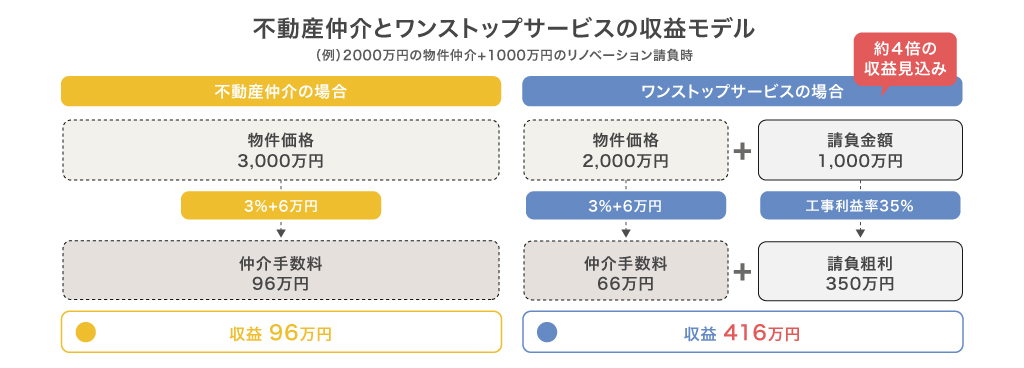Select the ワンストップサービスの場合 blue header
This screenshot has width=1024, height=368.
(x=743, y=91)
